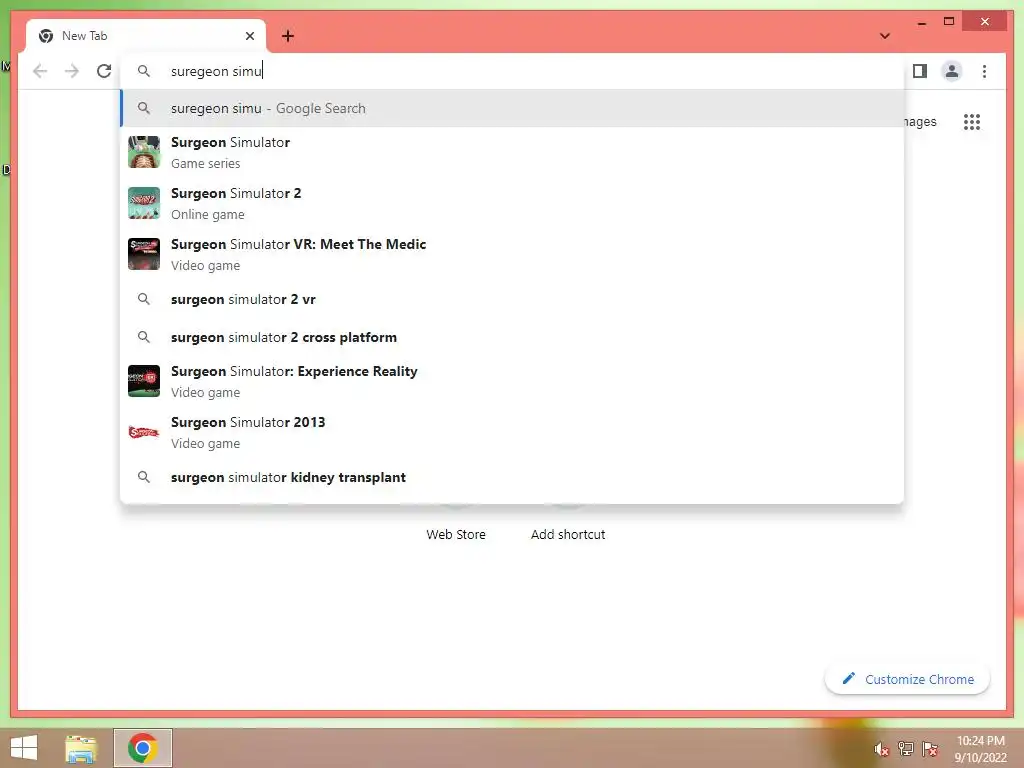Minimize the Chrome window
The image size is (1024, 768).
[x=921, y=22]
